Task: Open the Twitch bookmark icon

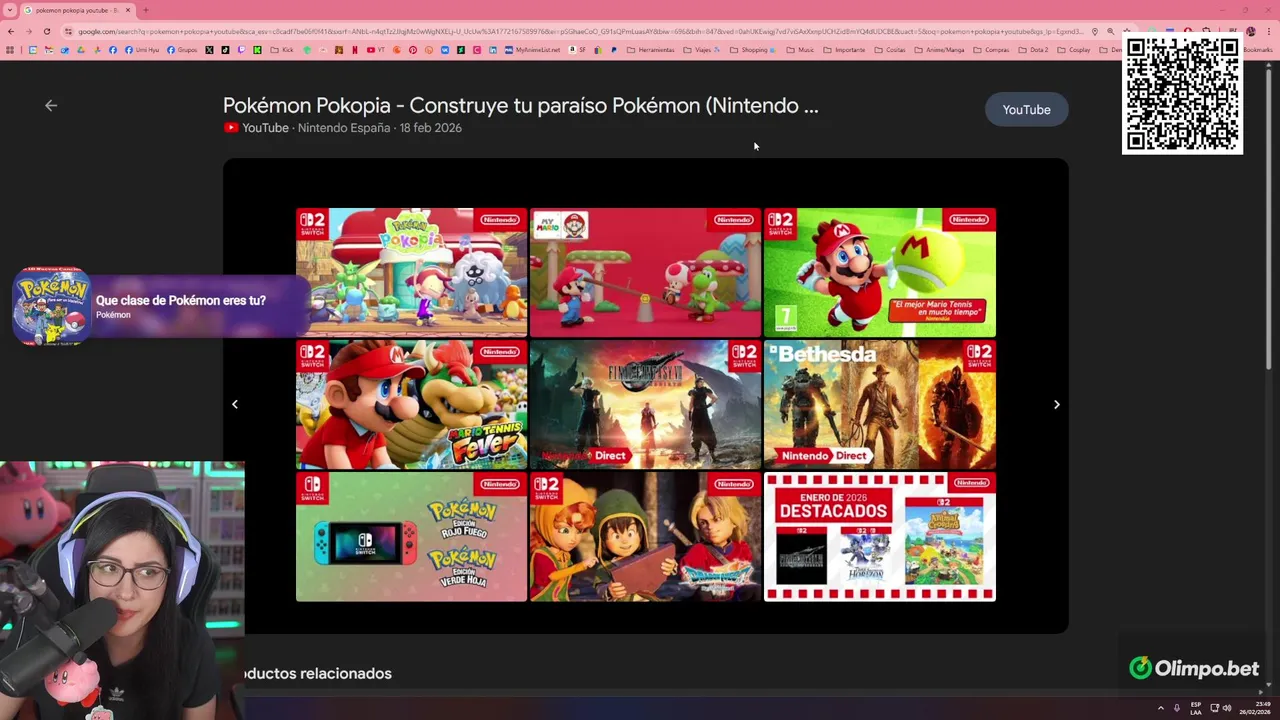Action: coord(241,50)
